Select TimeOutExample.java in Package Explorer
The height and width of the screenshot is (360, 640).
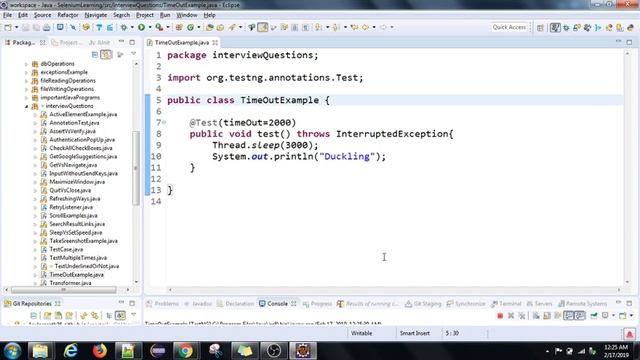click(76, 275)
